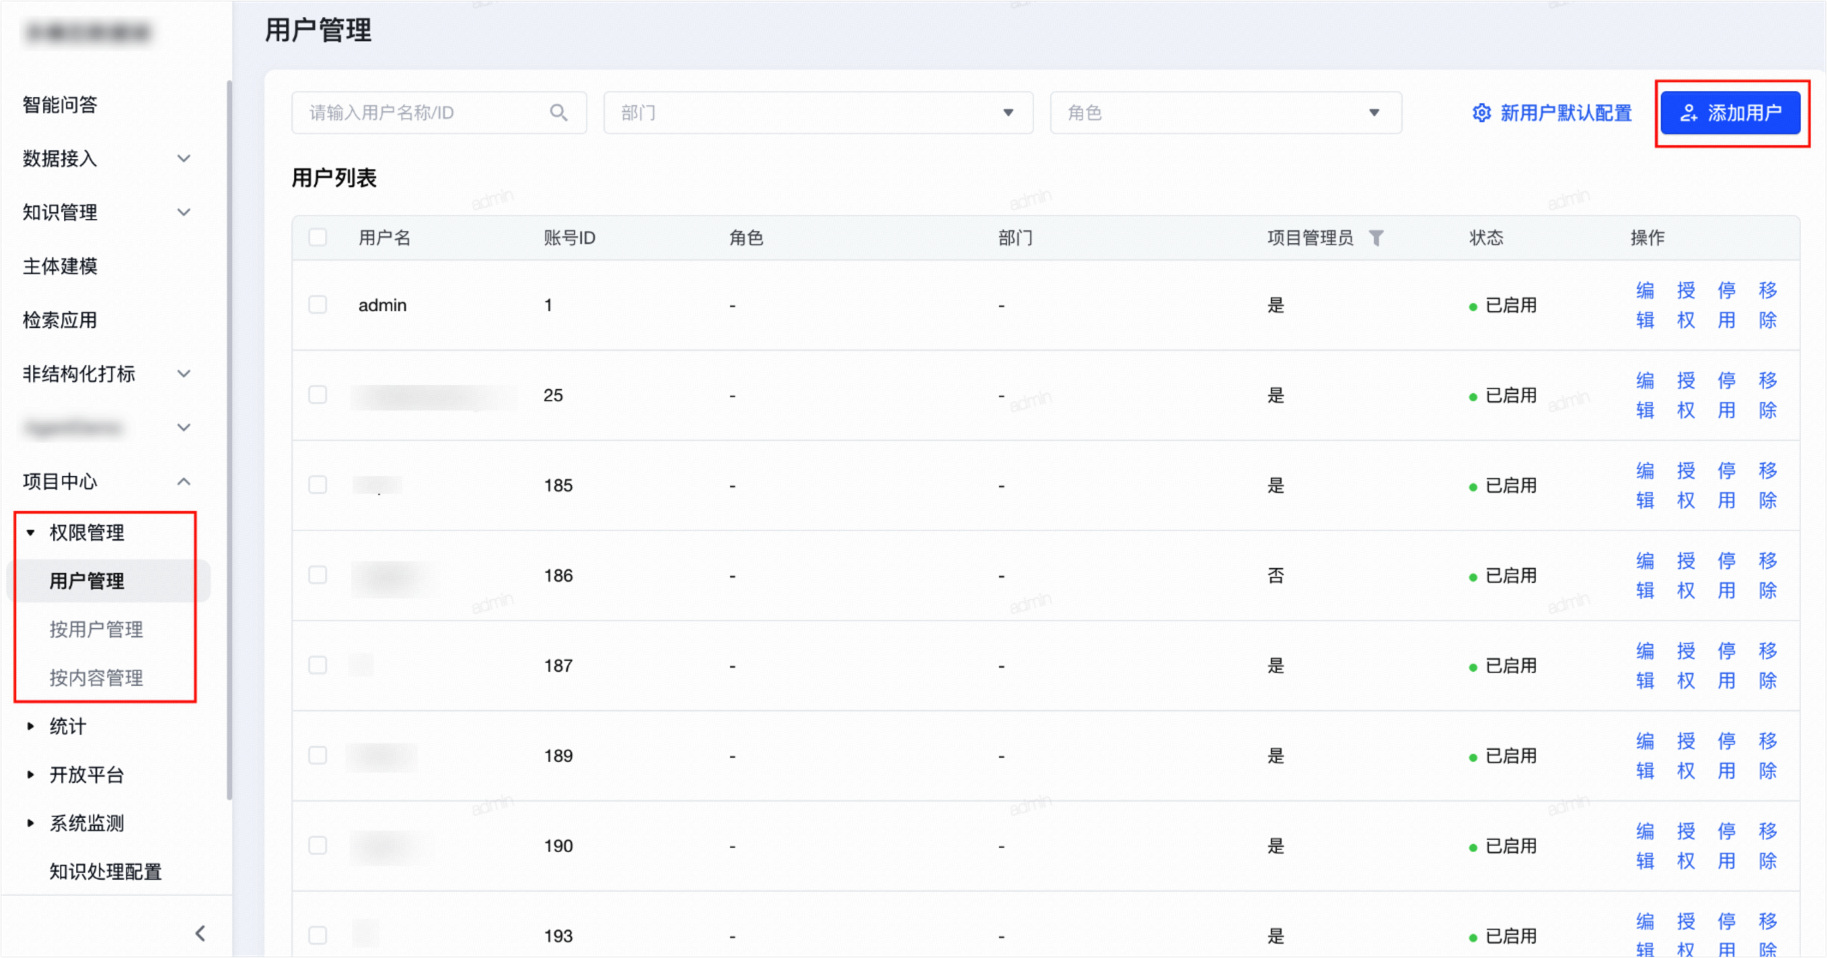1827x958 pixels.
Task: Click 停用 for admin row
Action: point(1727,305)
